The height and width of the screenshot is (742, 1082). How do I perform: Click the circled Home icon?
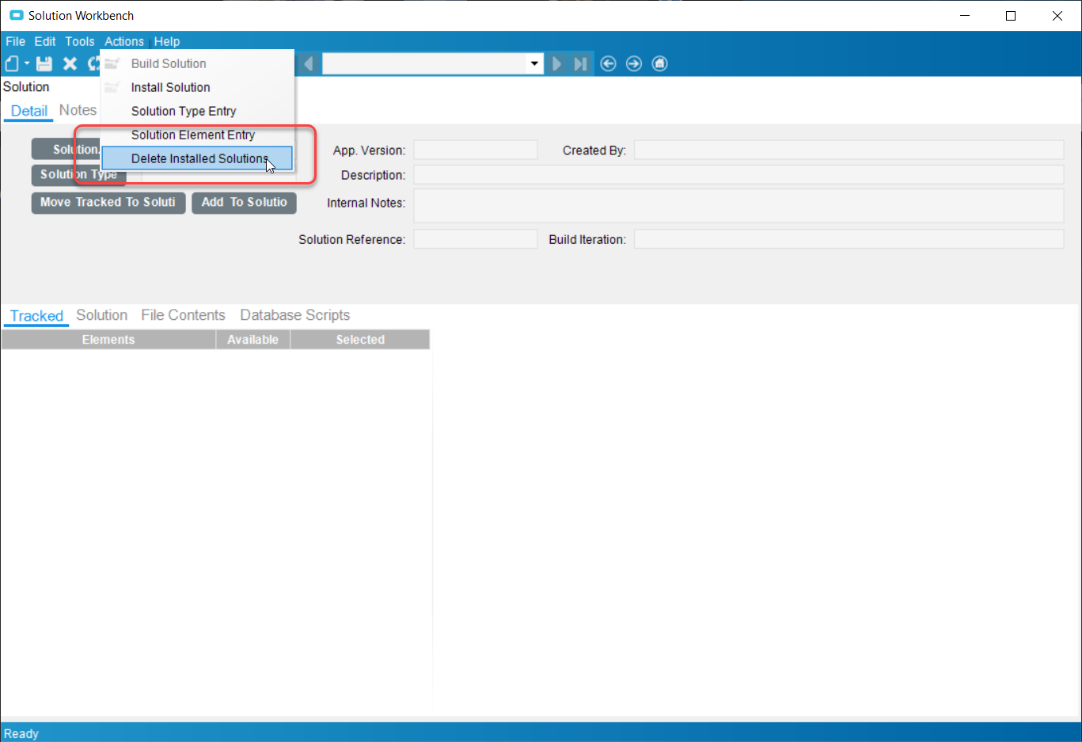click(660, 64)
